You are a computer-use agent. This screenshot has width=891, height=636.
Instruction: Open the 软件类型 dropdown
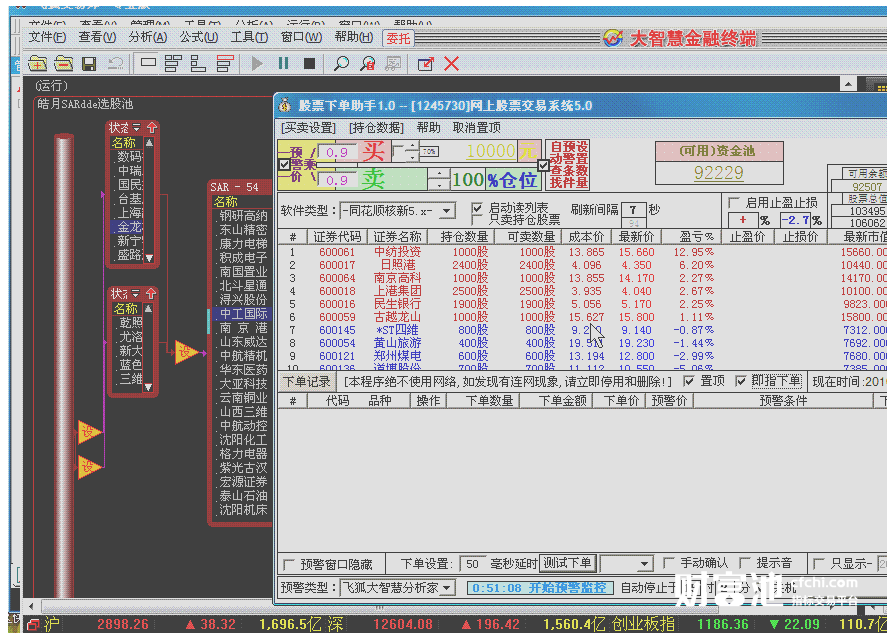click(x=447, y=211)
